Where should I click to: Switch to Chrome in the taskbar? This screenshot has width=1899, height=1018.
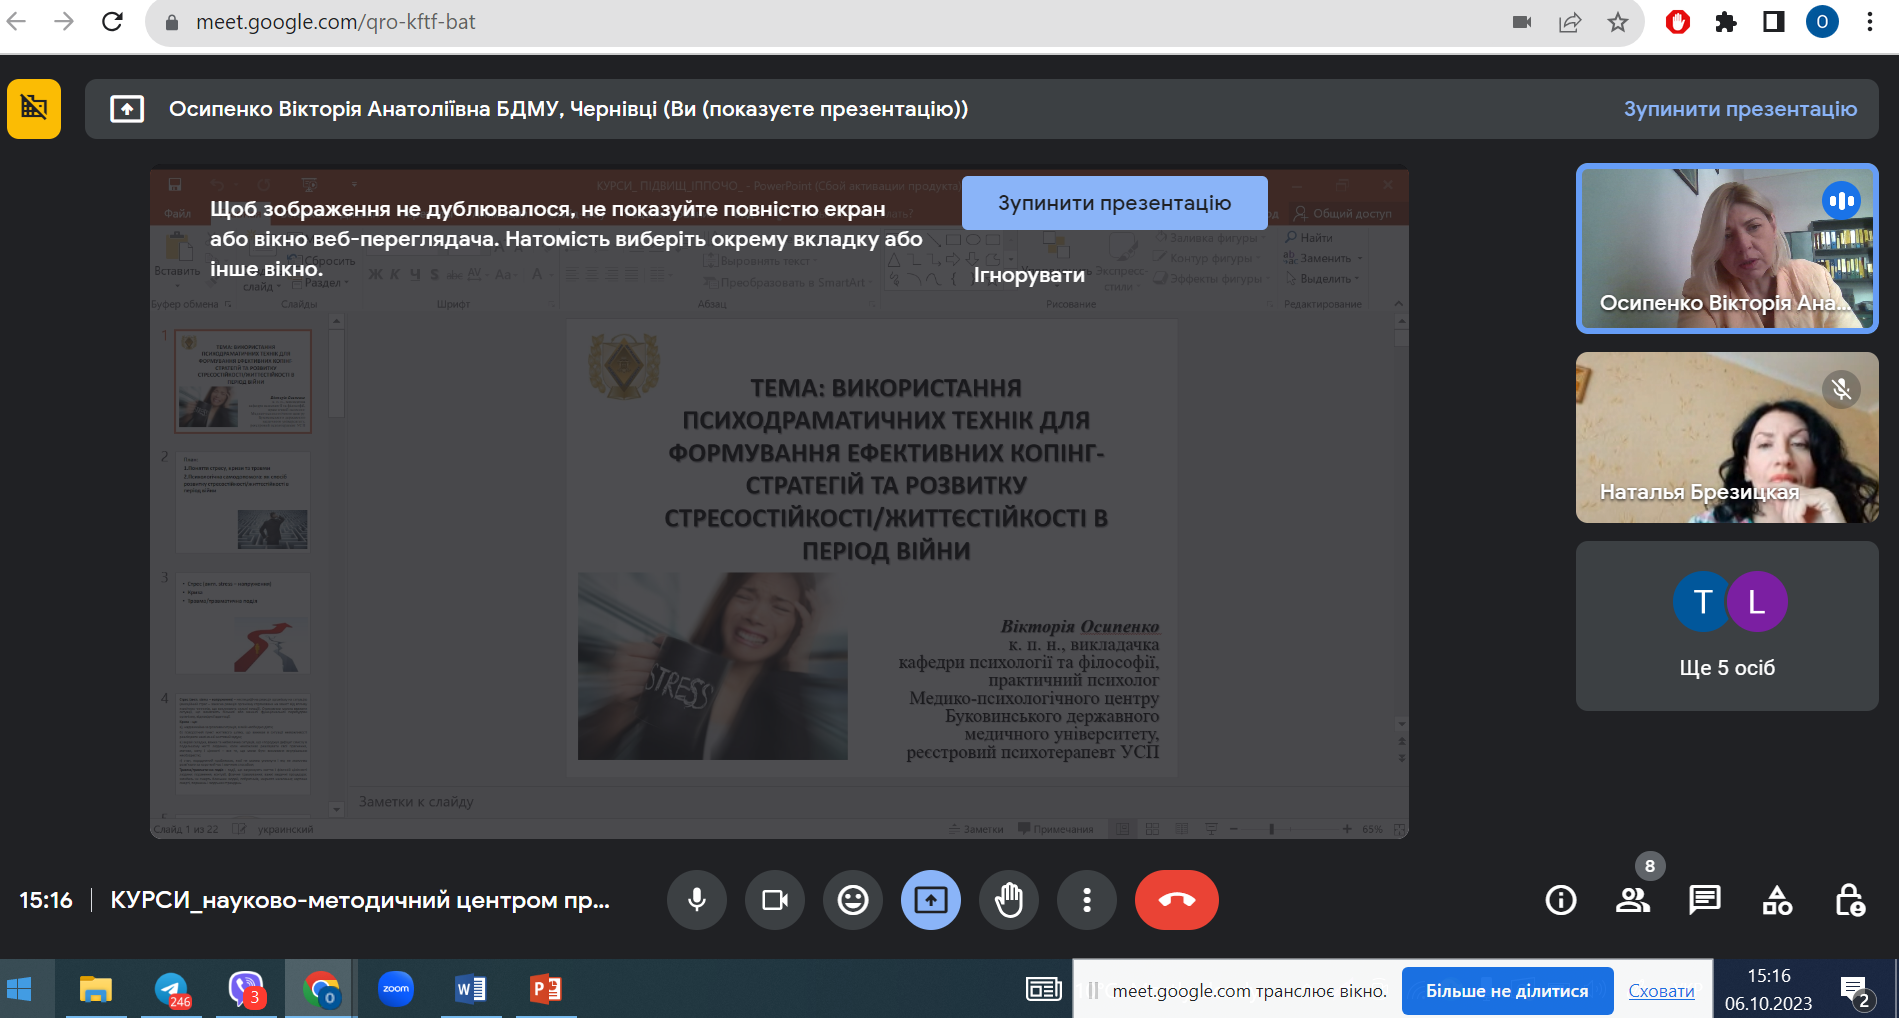(321, 990)
